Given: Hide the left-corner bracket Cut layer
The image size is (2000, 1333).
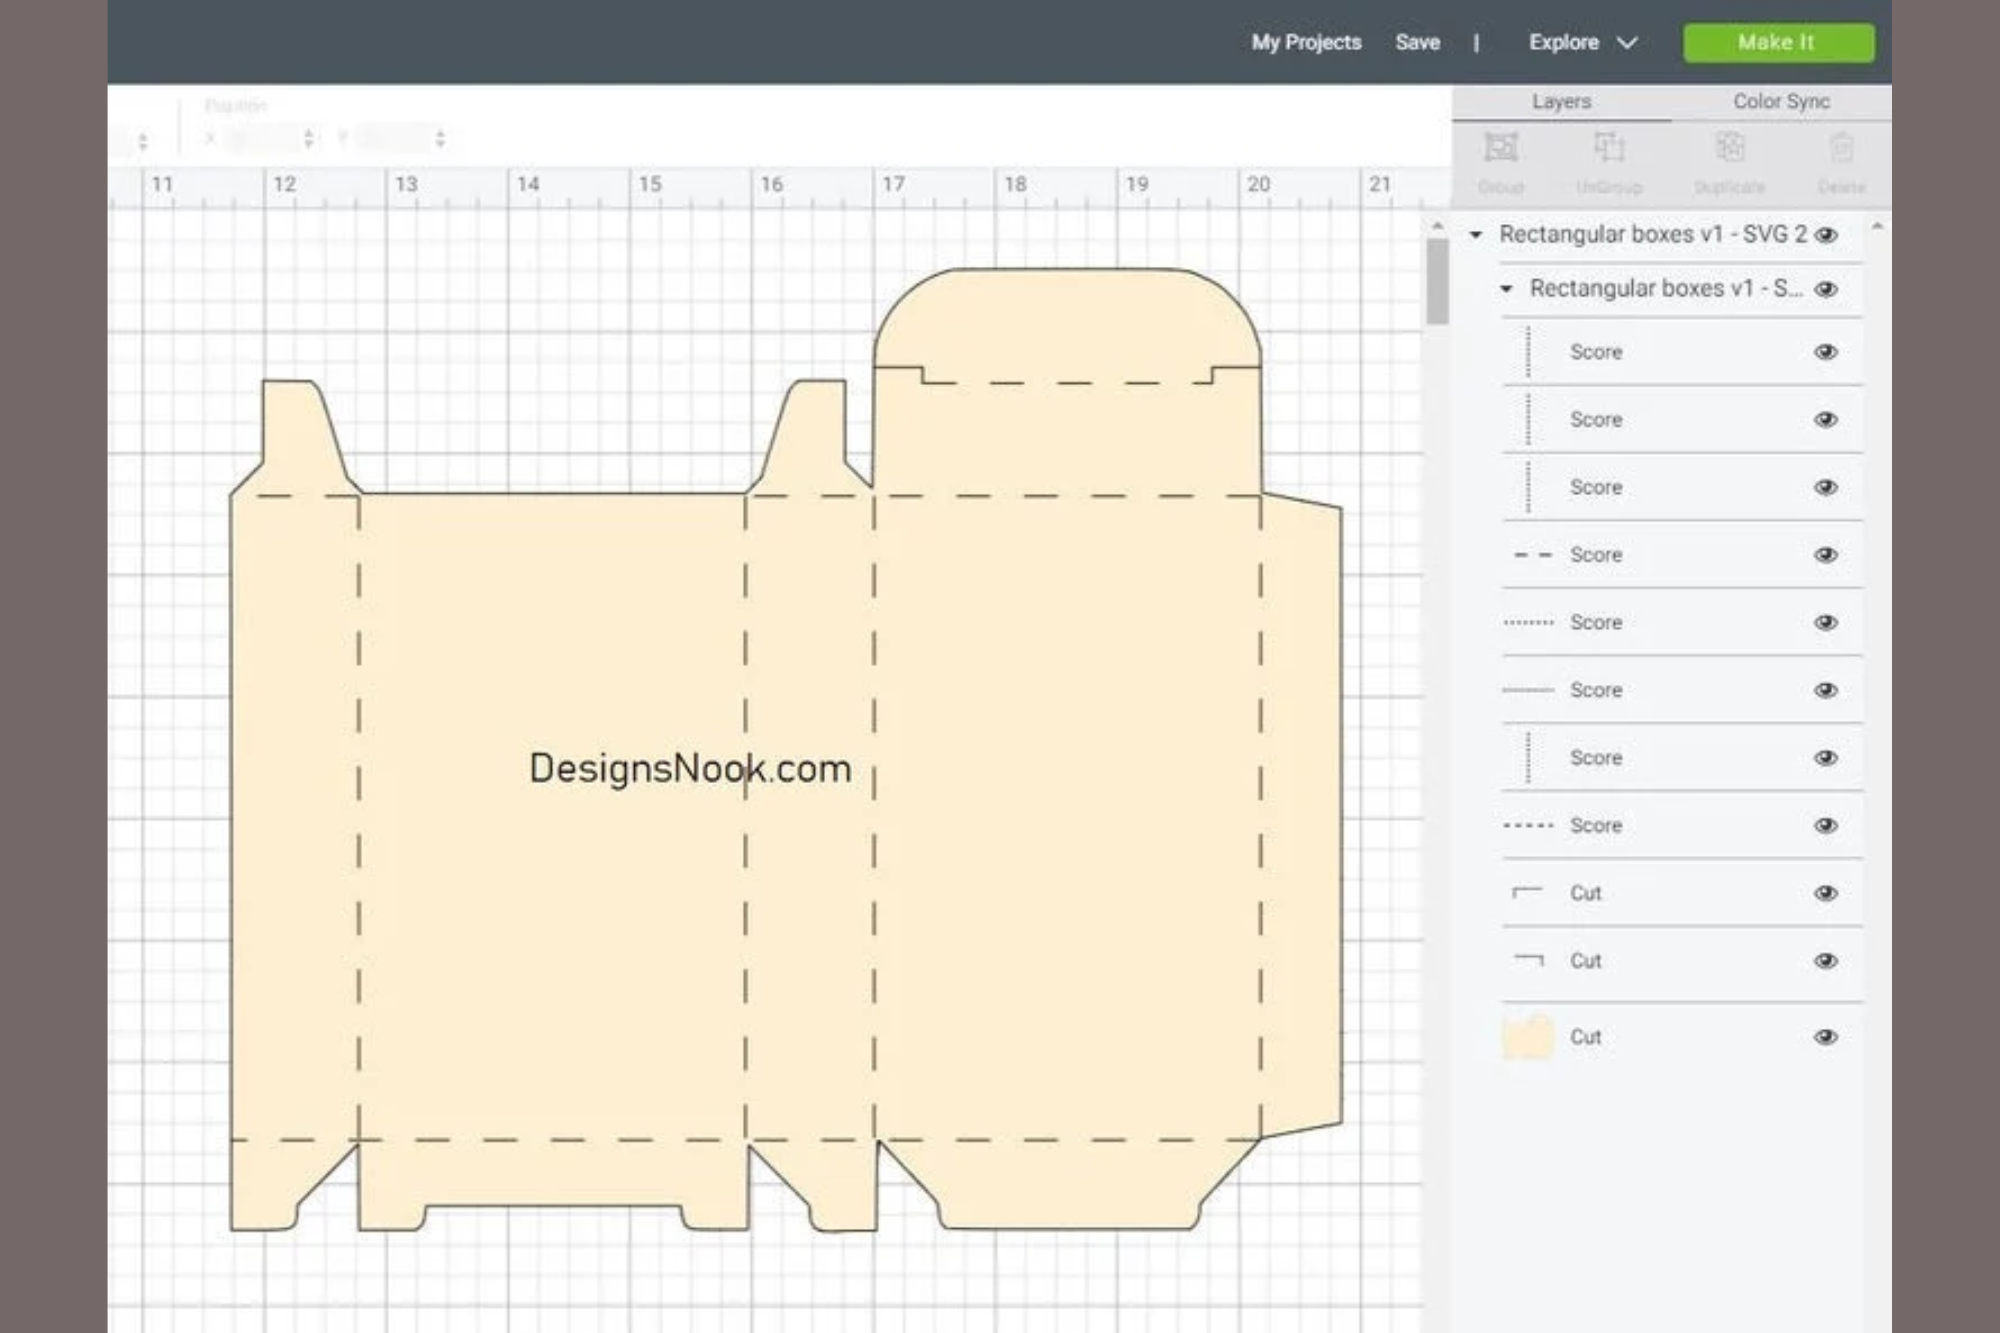Looking at the screenshot, I should coord(1826,893).
